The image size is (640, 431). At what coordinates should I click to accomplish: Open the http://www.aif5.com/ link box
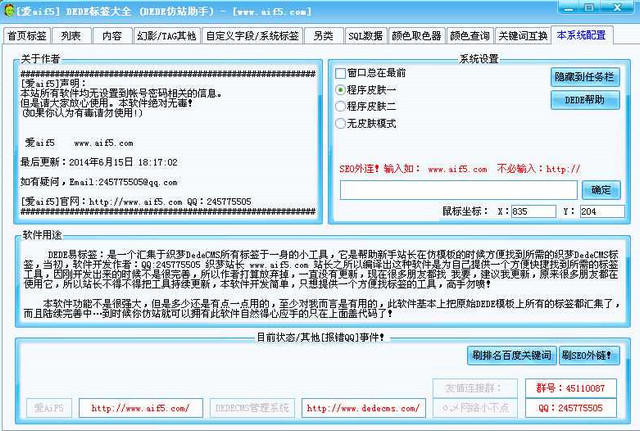[x=140, y=408]
